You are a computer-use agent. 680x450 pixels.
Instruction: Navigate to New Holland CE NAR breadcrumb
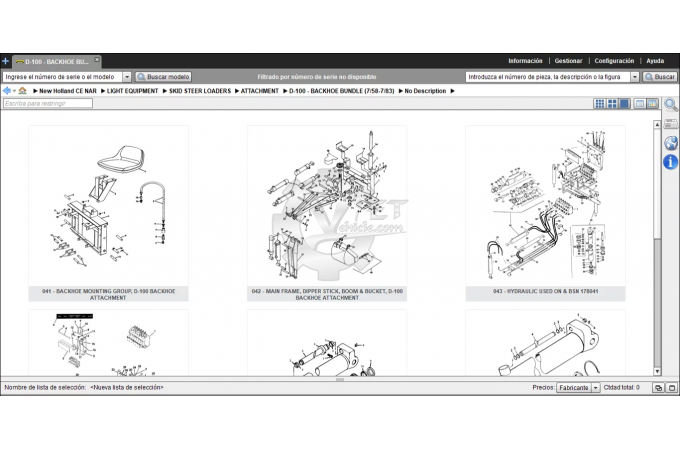tap(68, 91)
